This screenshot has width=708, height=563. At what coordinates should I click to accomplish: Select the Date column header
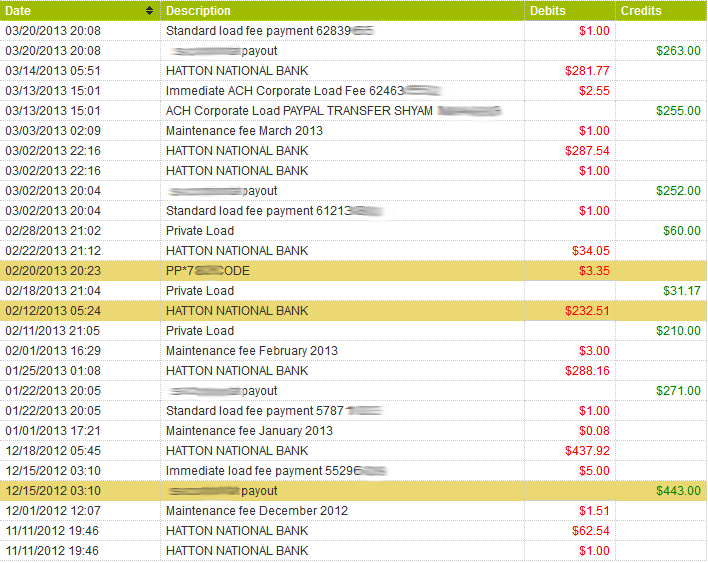pos(80,10)
